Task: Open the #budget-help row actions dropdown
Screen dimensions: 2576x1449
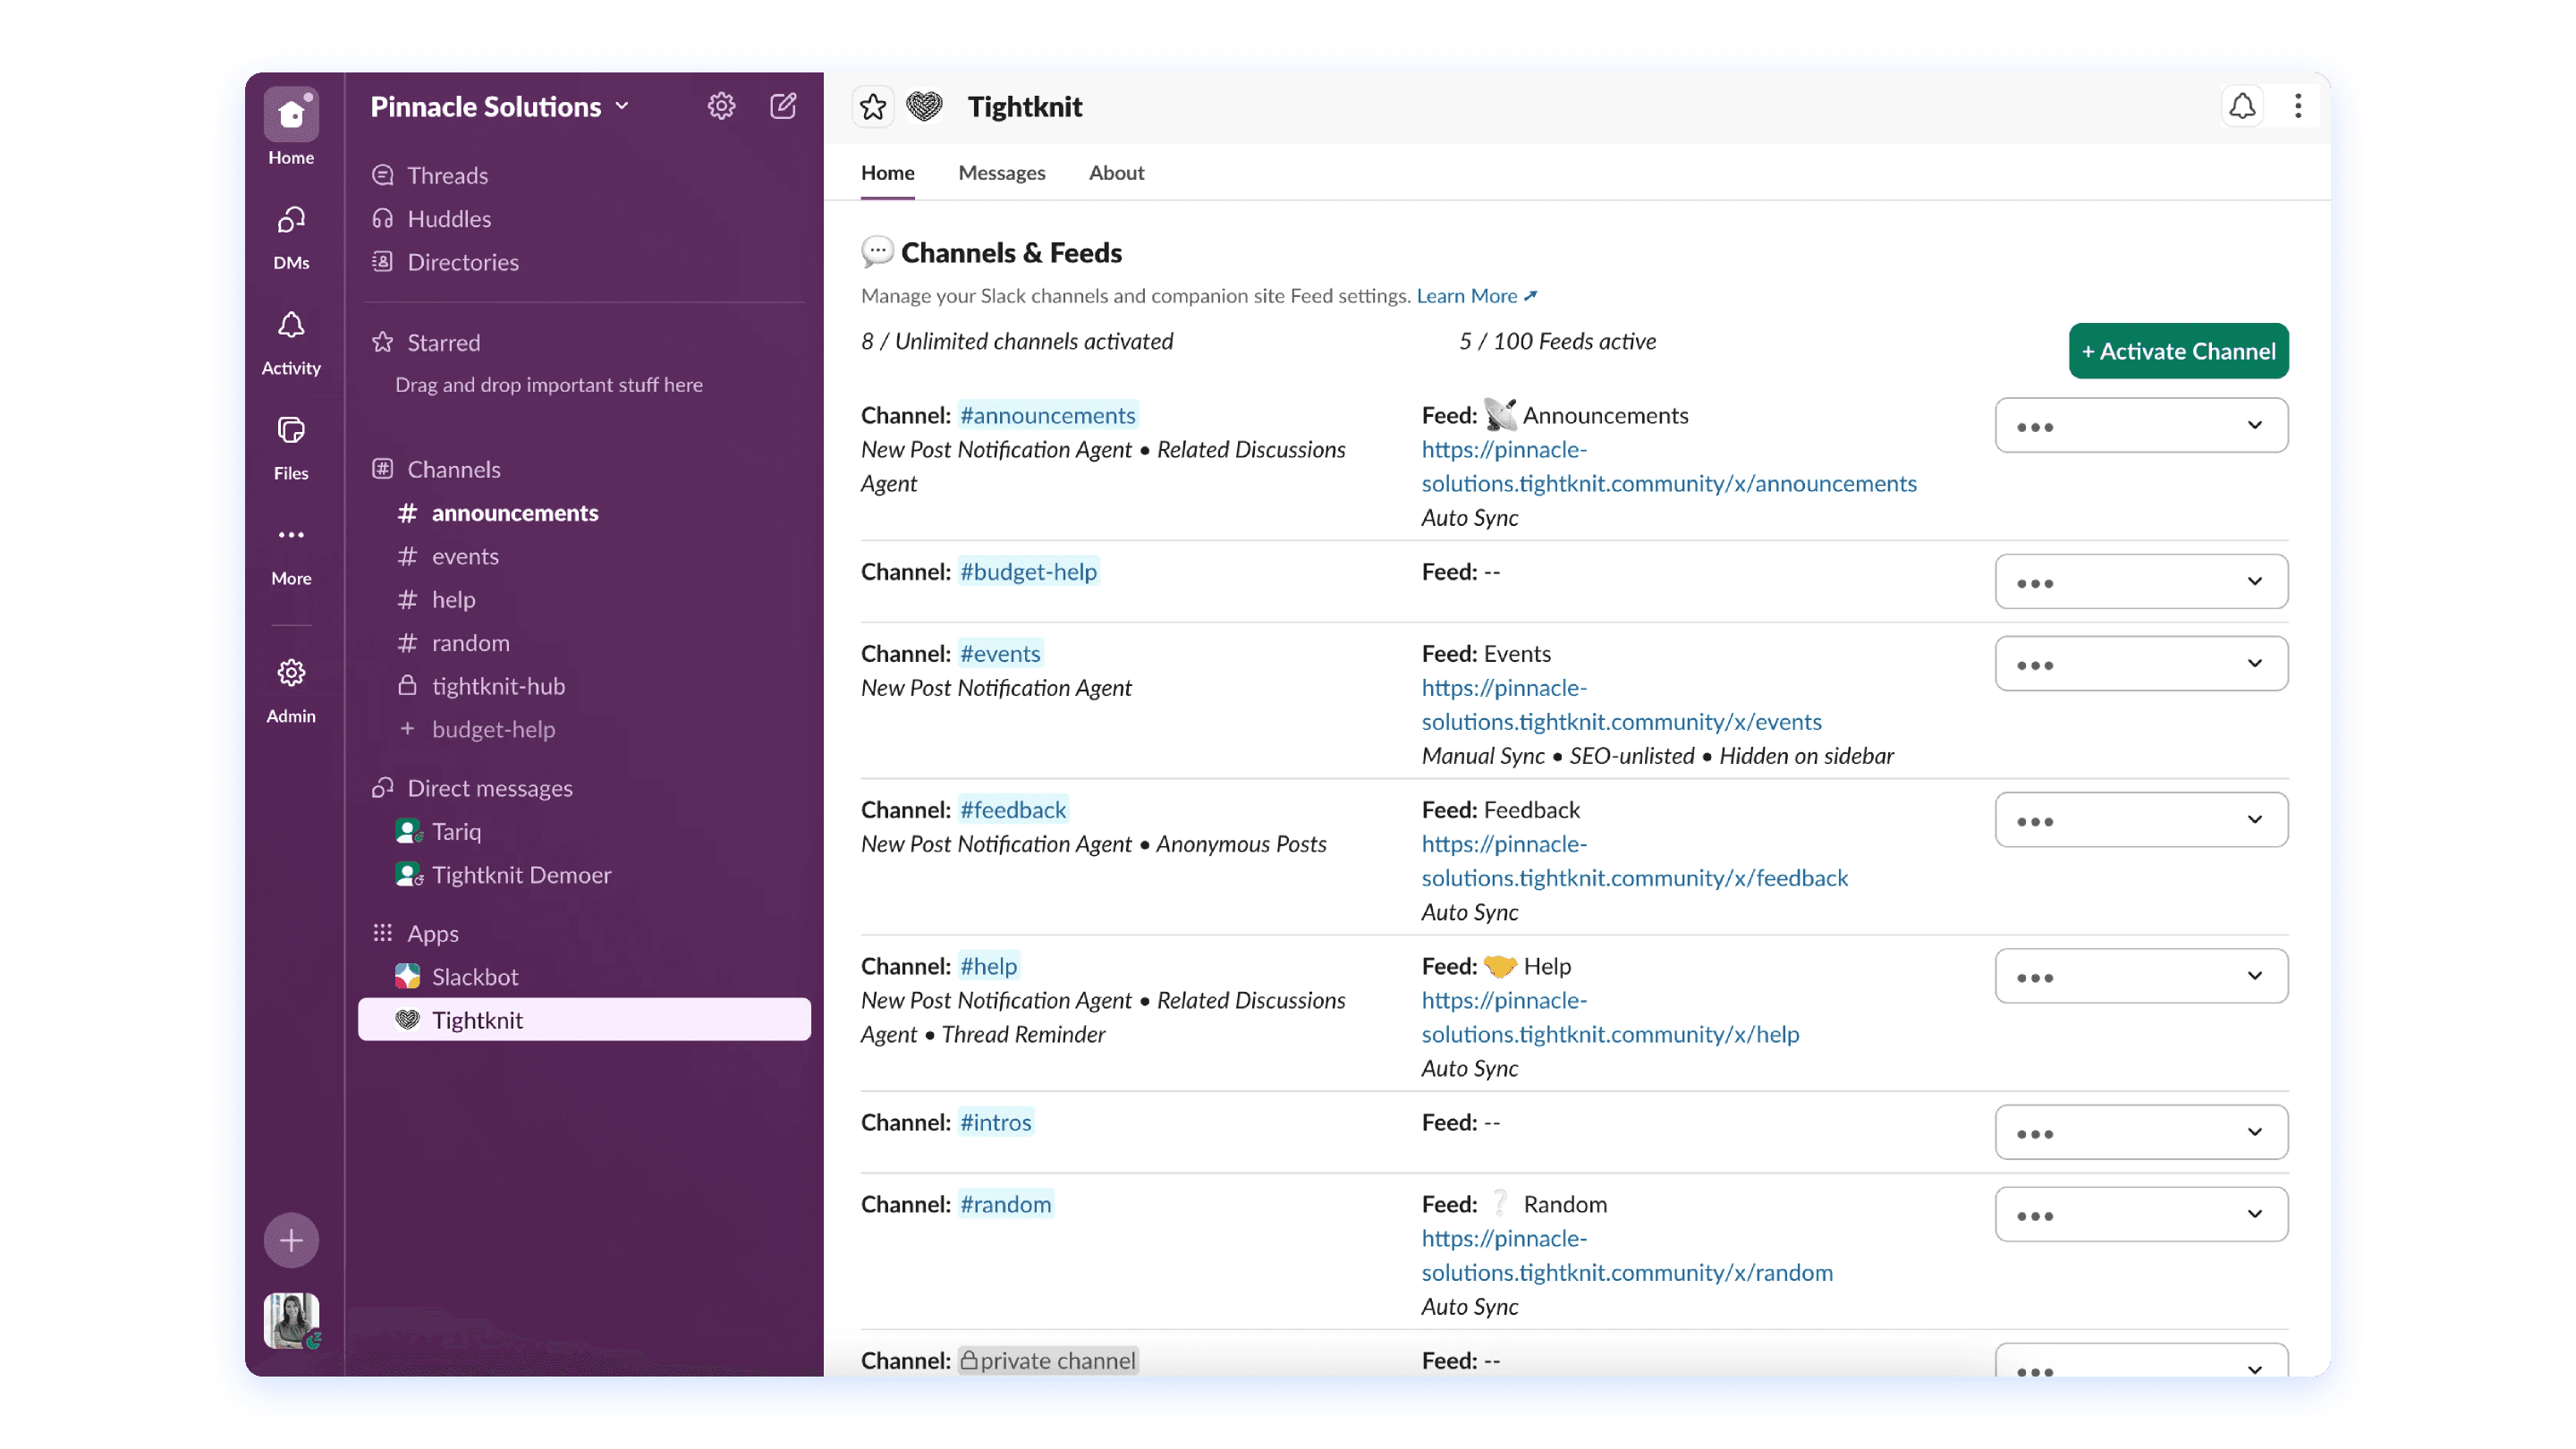Action: (2141, 581)
